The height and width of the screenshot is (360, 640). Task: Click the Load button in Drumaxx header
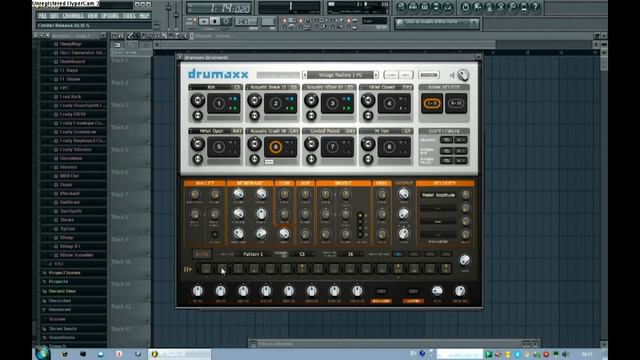click(x=391, y=75)
